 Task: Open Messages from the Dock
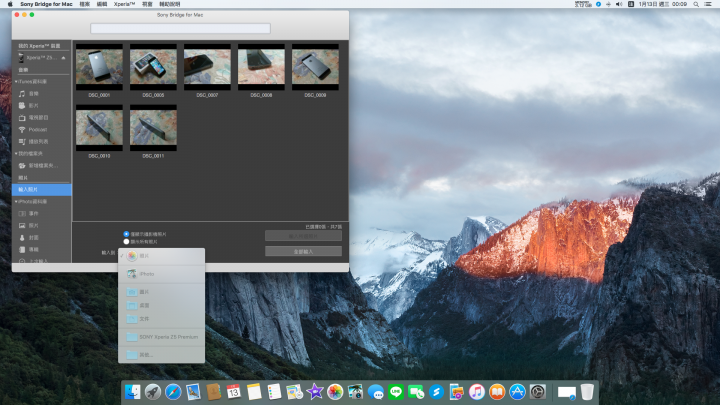click(376, 392)
